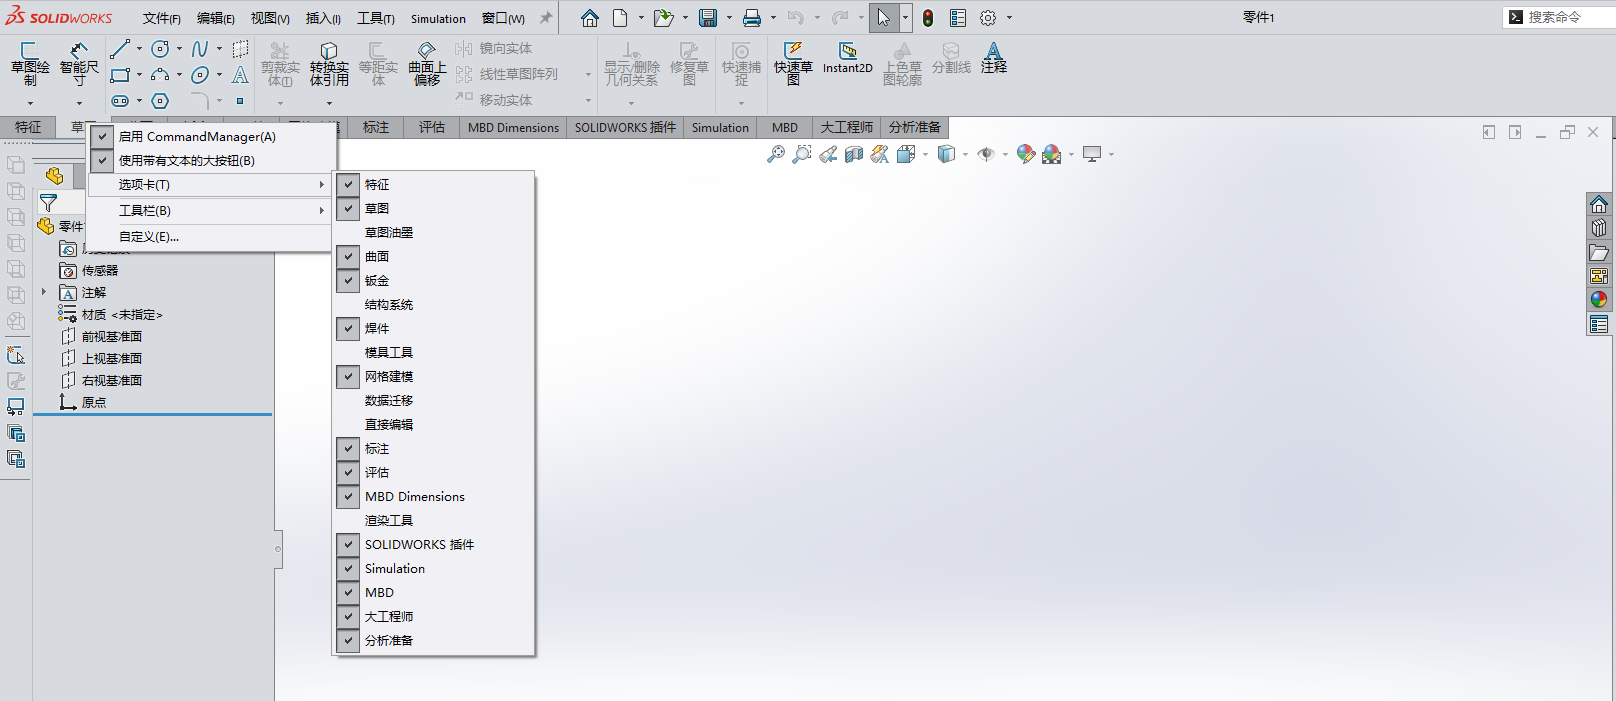
Task: Click the Section View icon in view toolbar
Action: (854, 154)
